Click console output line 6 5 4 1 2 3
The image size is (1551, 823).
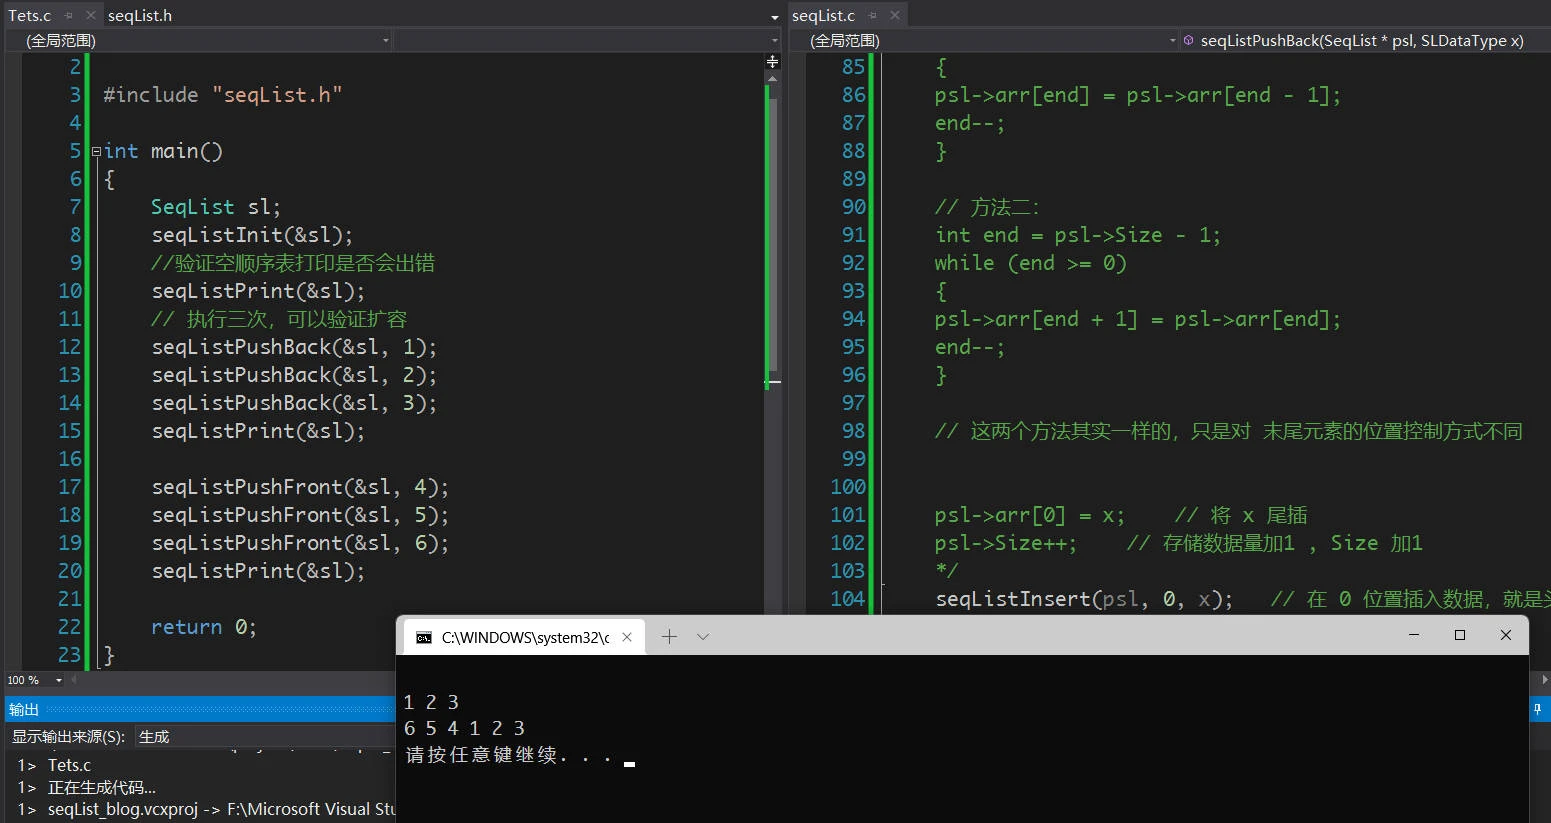pyautogui.click(x=465, y=728)
